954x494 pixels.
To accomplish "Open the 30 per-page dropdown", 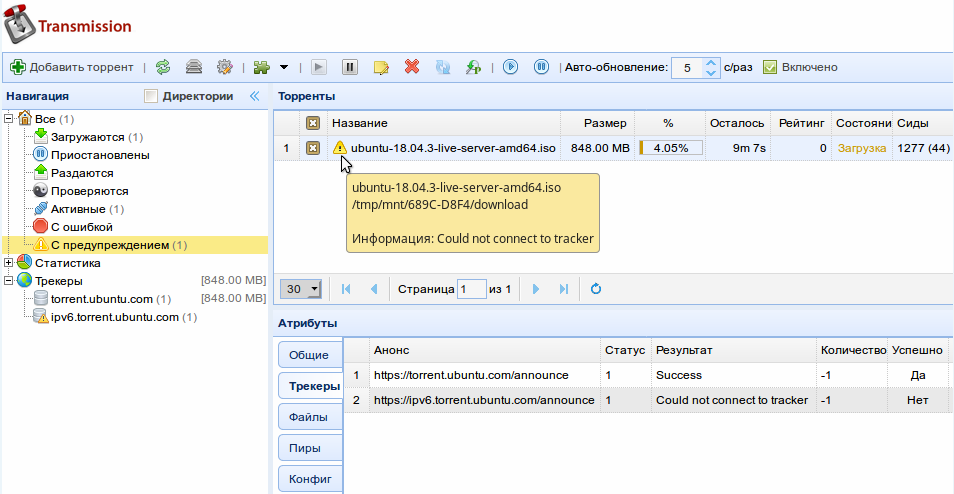I will click(x=301, y=289).
